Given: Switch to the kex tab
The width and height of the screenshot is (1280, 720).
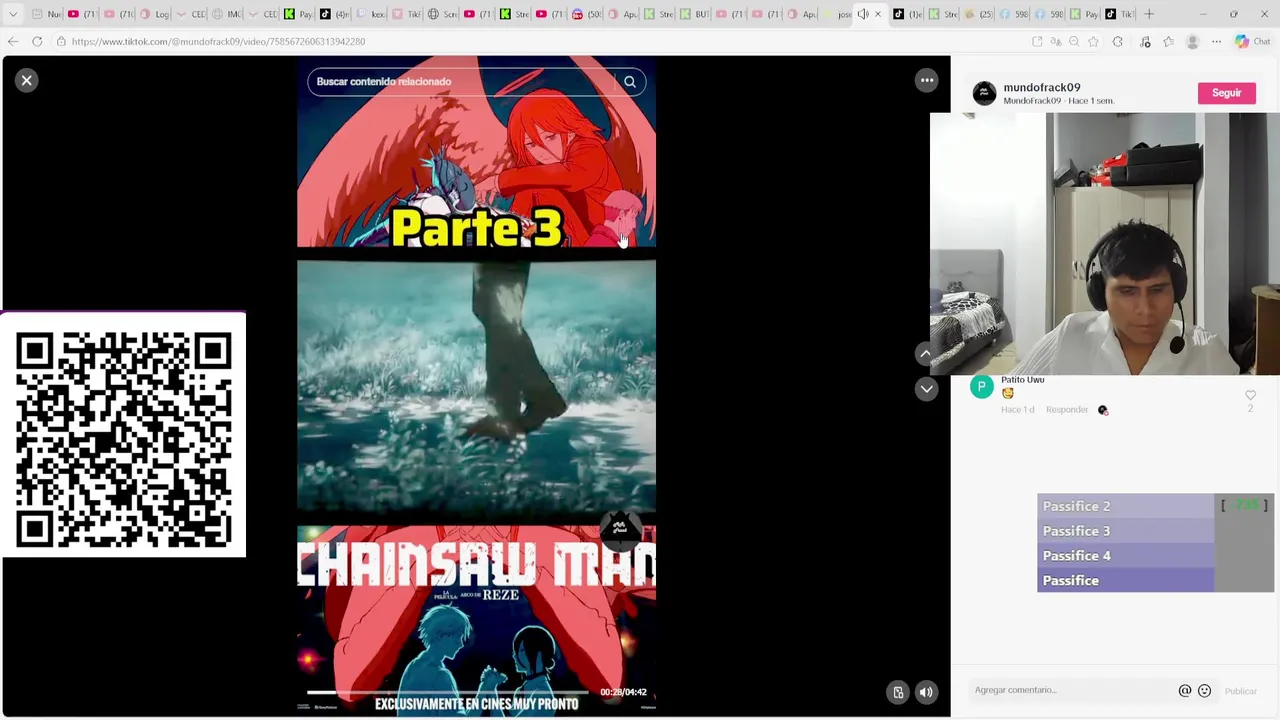Looking at the screenshot, I should pyautogui.click(x=371, y=14).
